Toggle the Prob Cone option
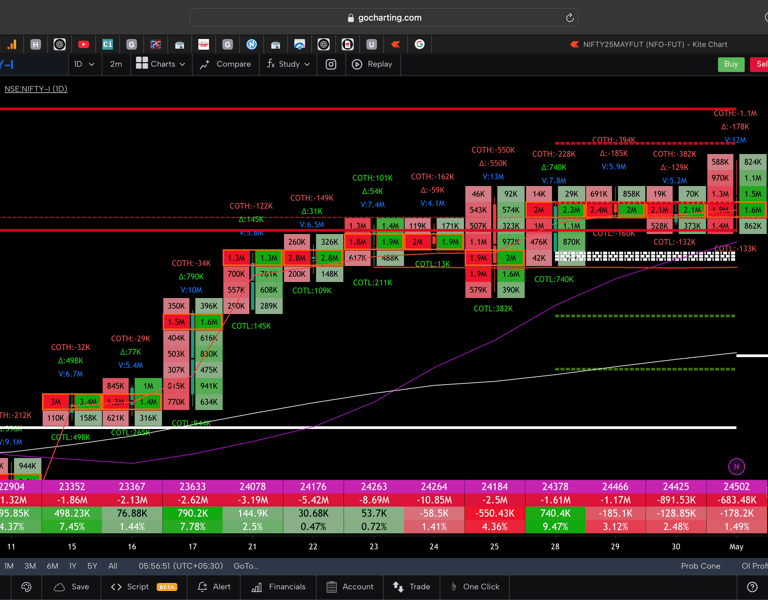The image size is (768, 600). [x=700, y=566]
